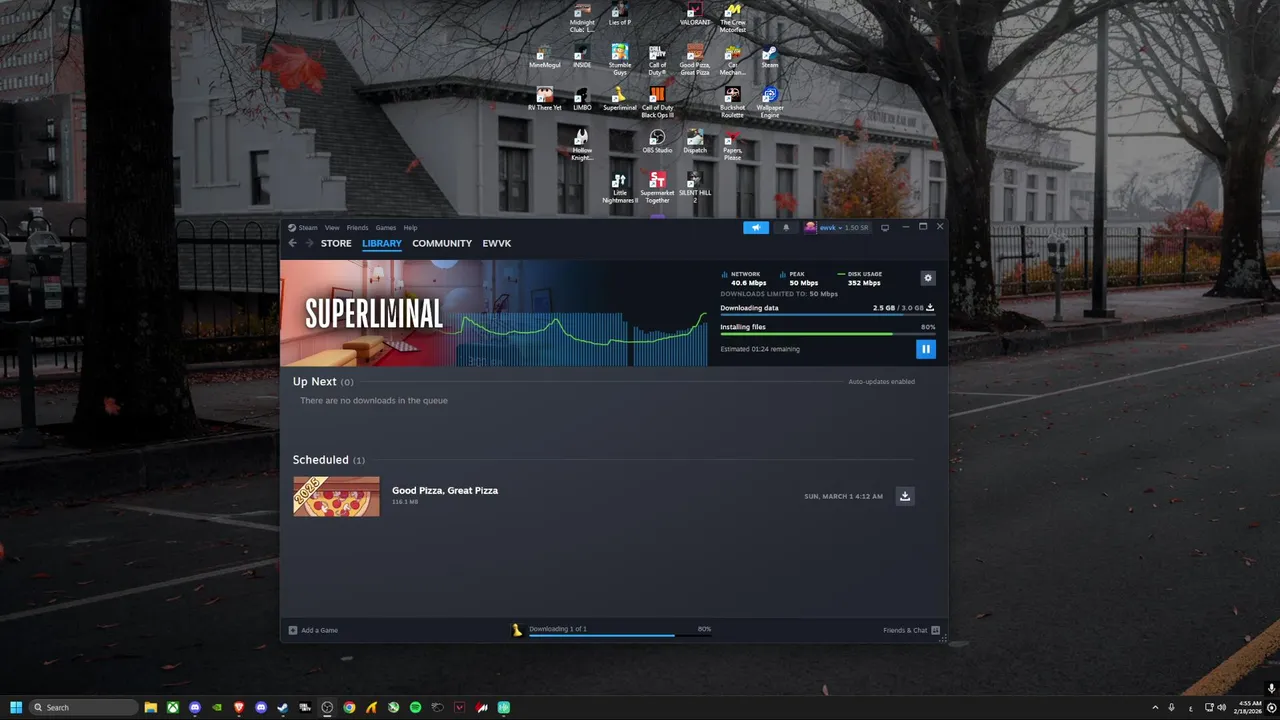The image size is (1280, 720).
Task: Click the taskbar Search box
Action: [x=85, y=707]
